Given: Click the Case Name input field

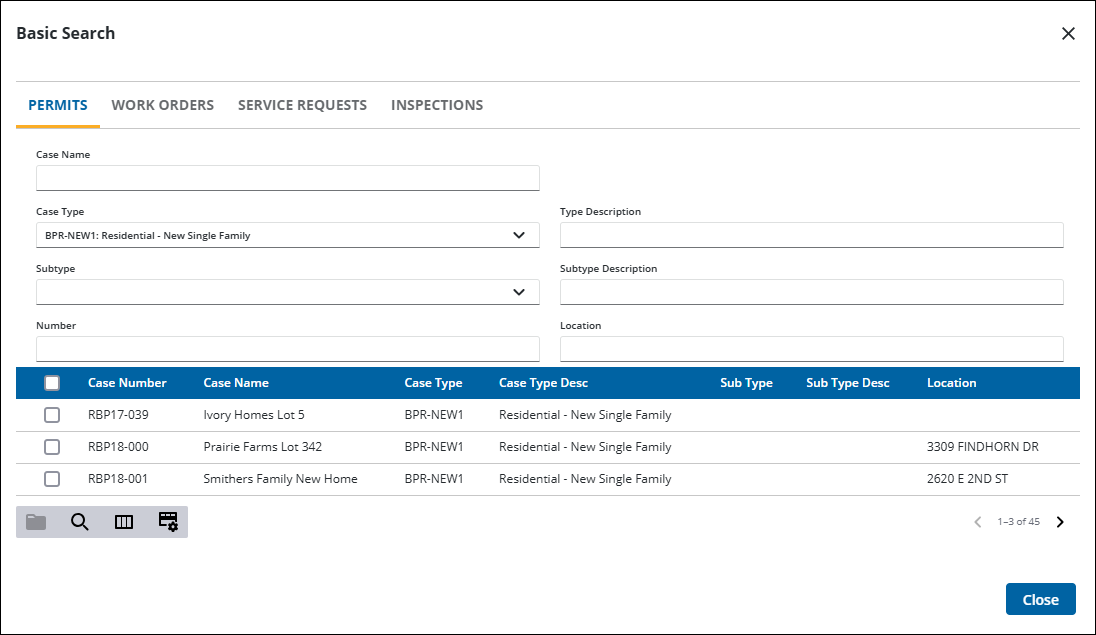Looking at the screenshot, I should click(287, 178).
